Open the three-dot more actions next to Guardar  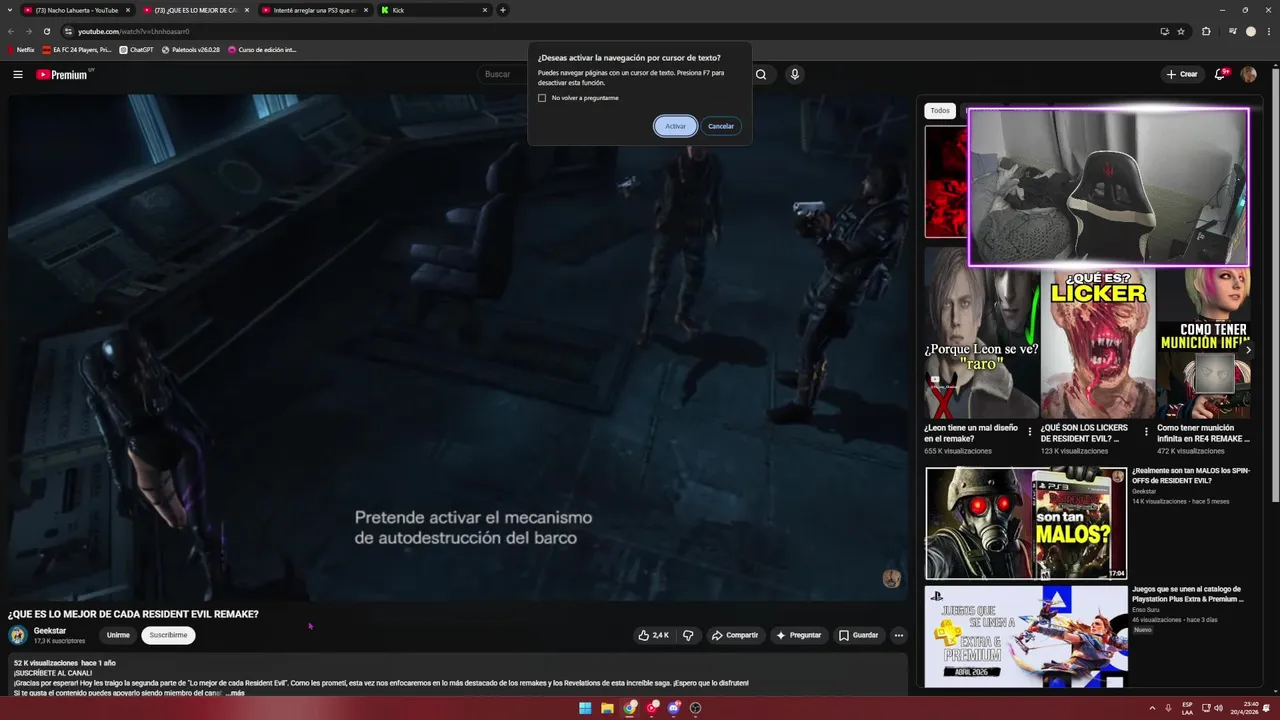(898, 635)
